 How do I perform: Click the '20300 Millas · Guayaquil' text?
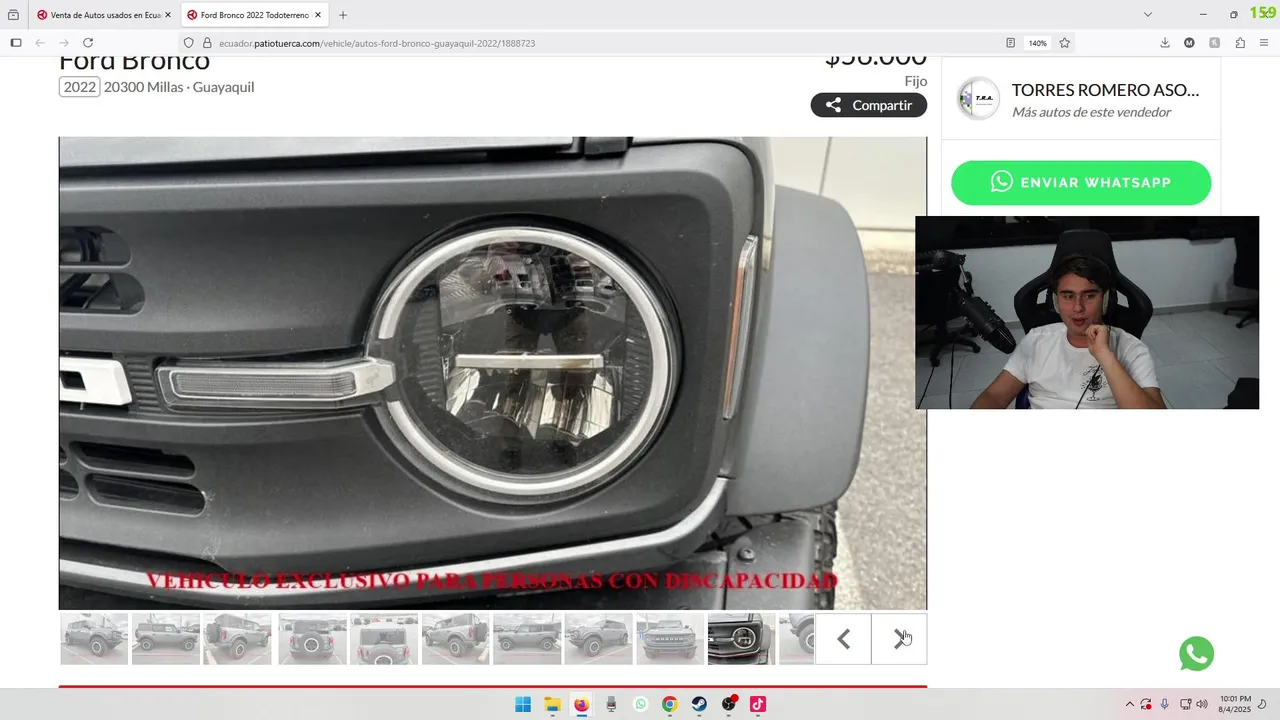pos(179,87)
